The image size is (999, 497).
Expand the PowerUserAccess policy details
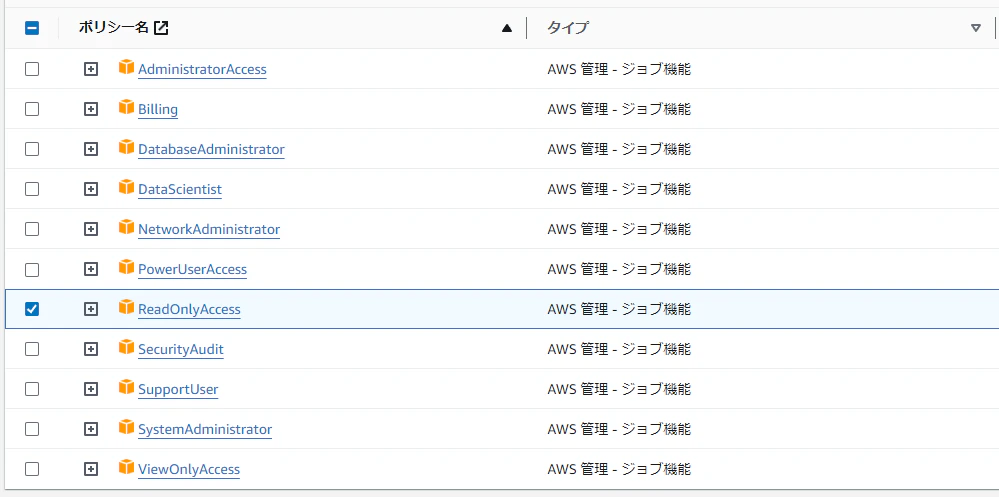91,269
